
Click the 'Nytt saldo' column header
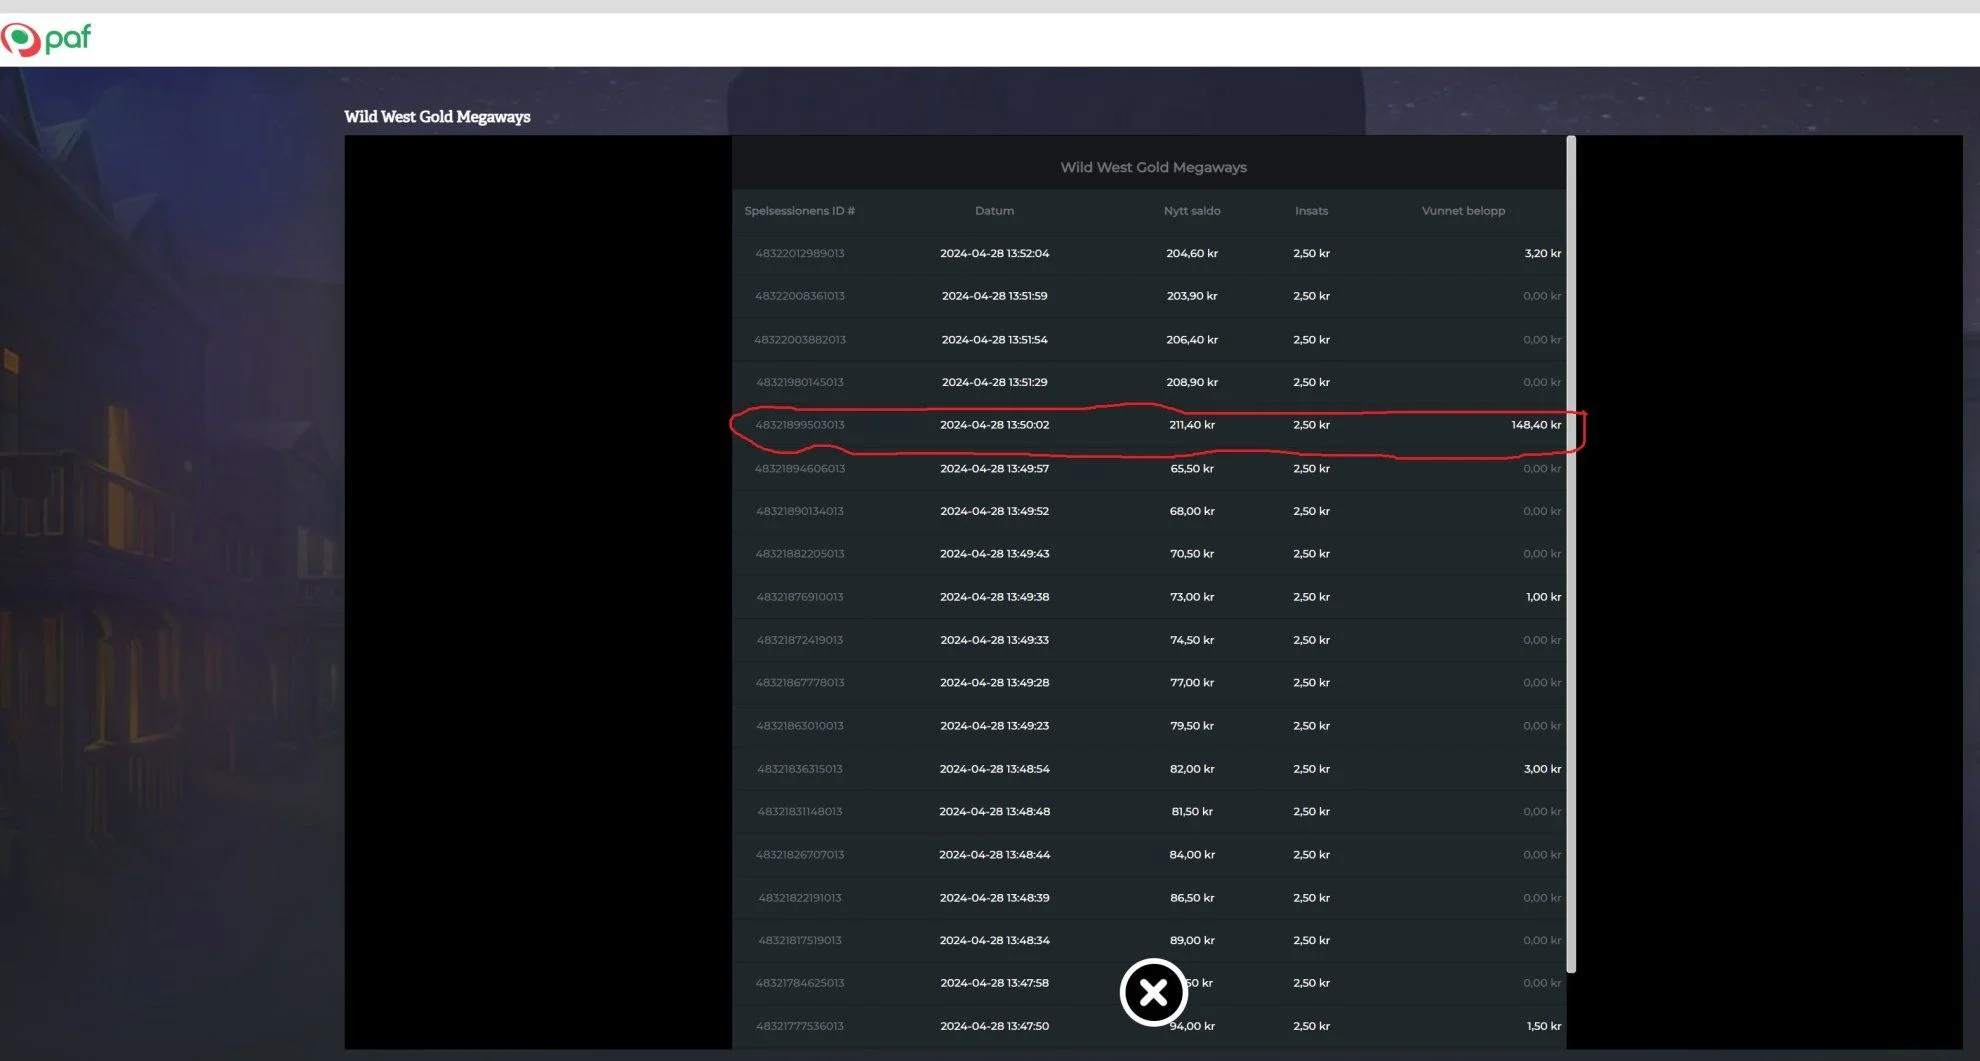pos(1192,211)
